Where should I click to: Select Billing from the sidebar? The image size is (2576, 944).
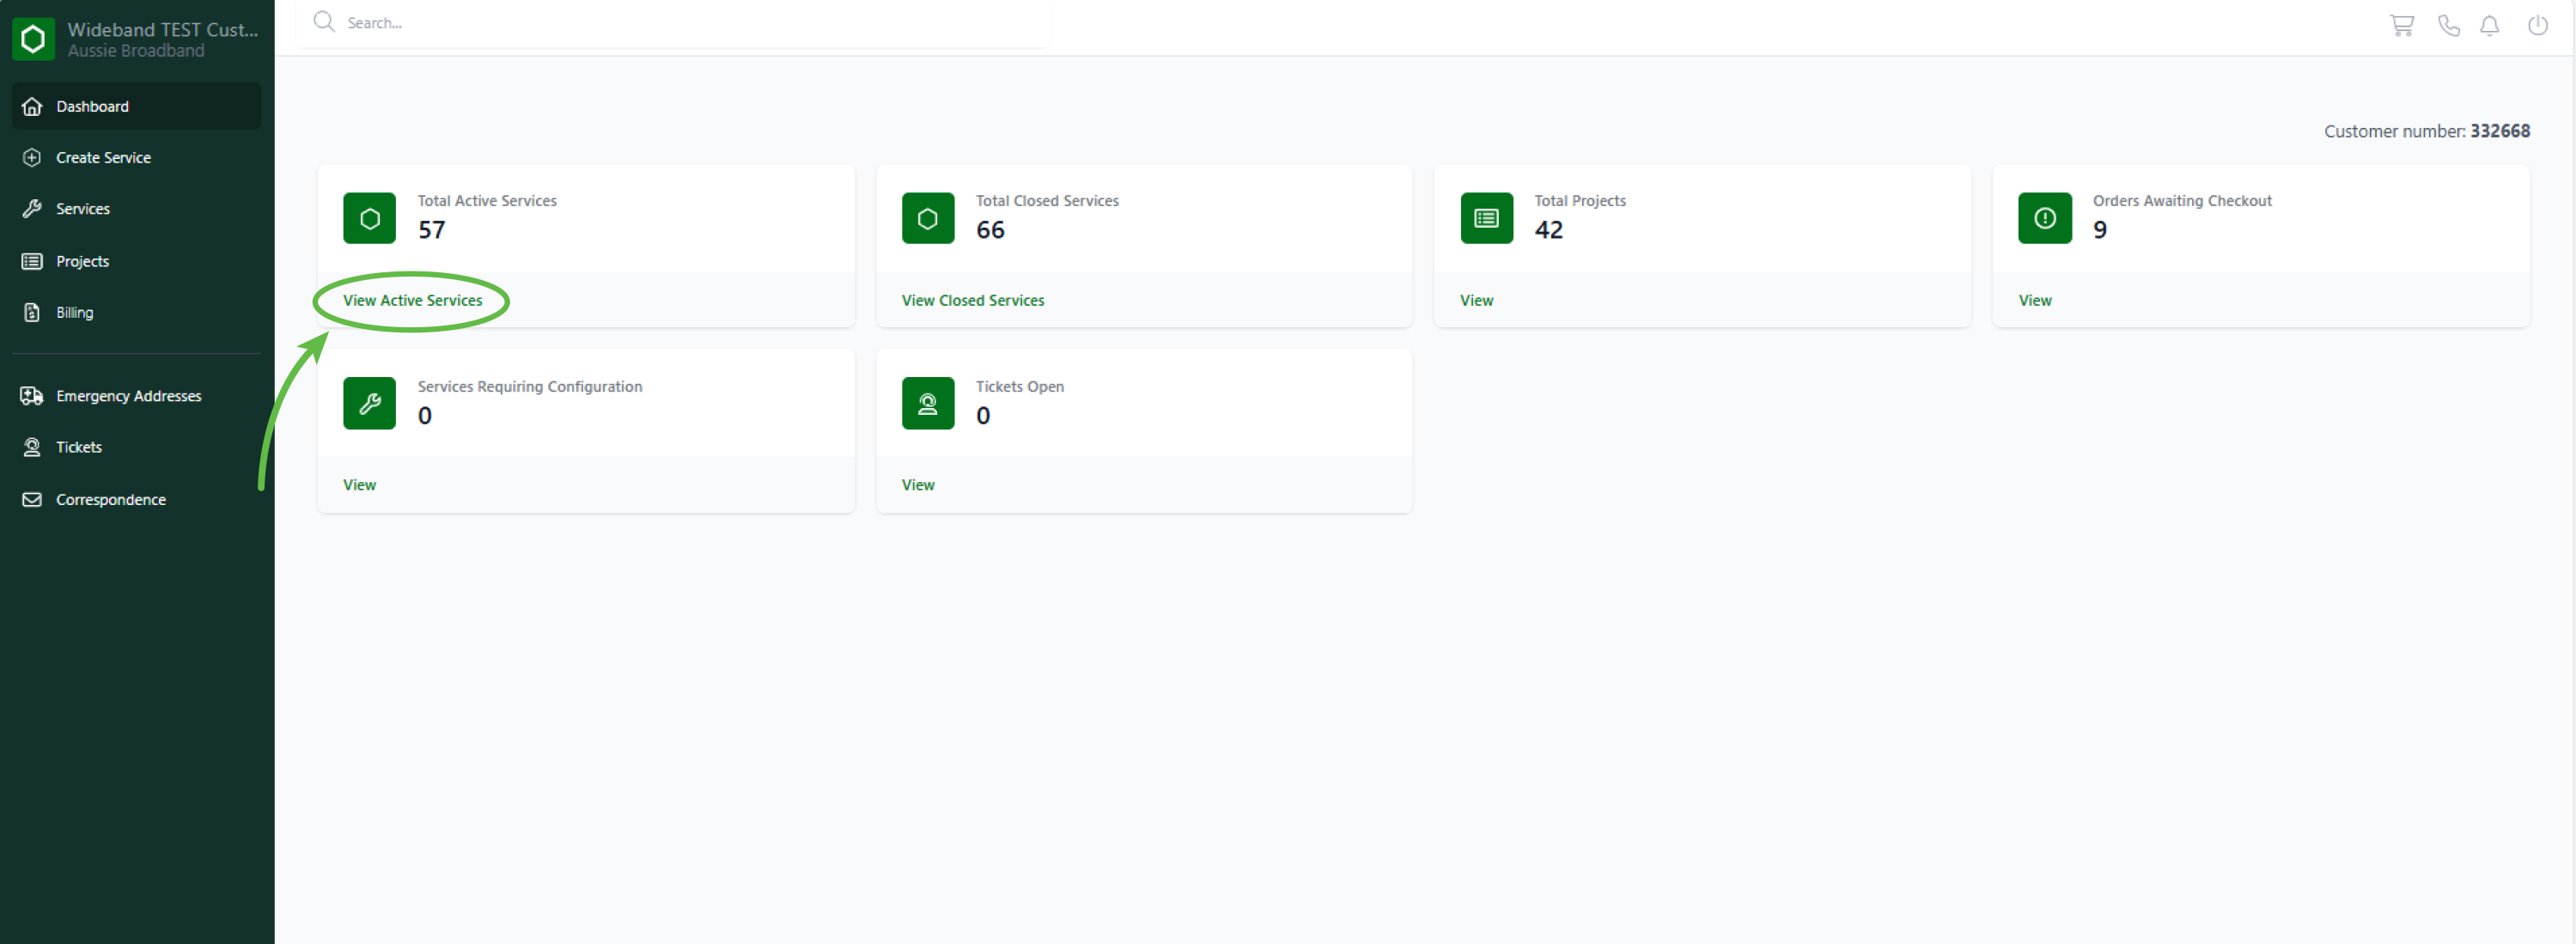tap(74, 313)
